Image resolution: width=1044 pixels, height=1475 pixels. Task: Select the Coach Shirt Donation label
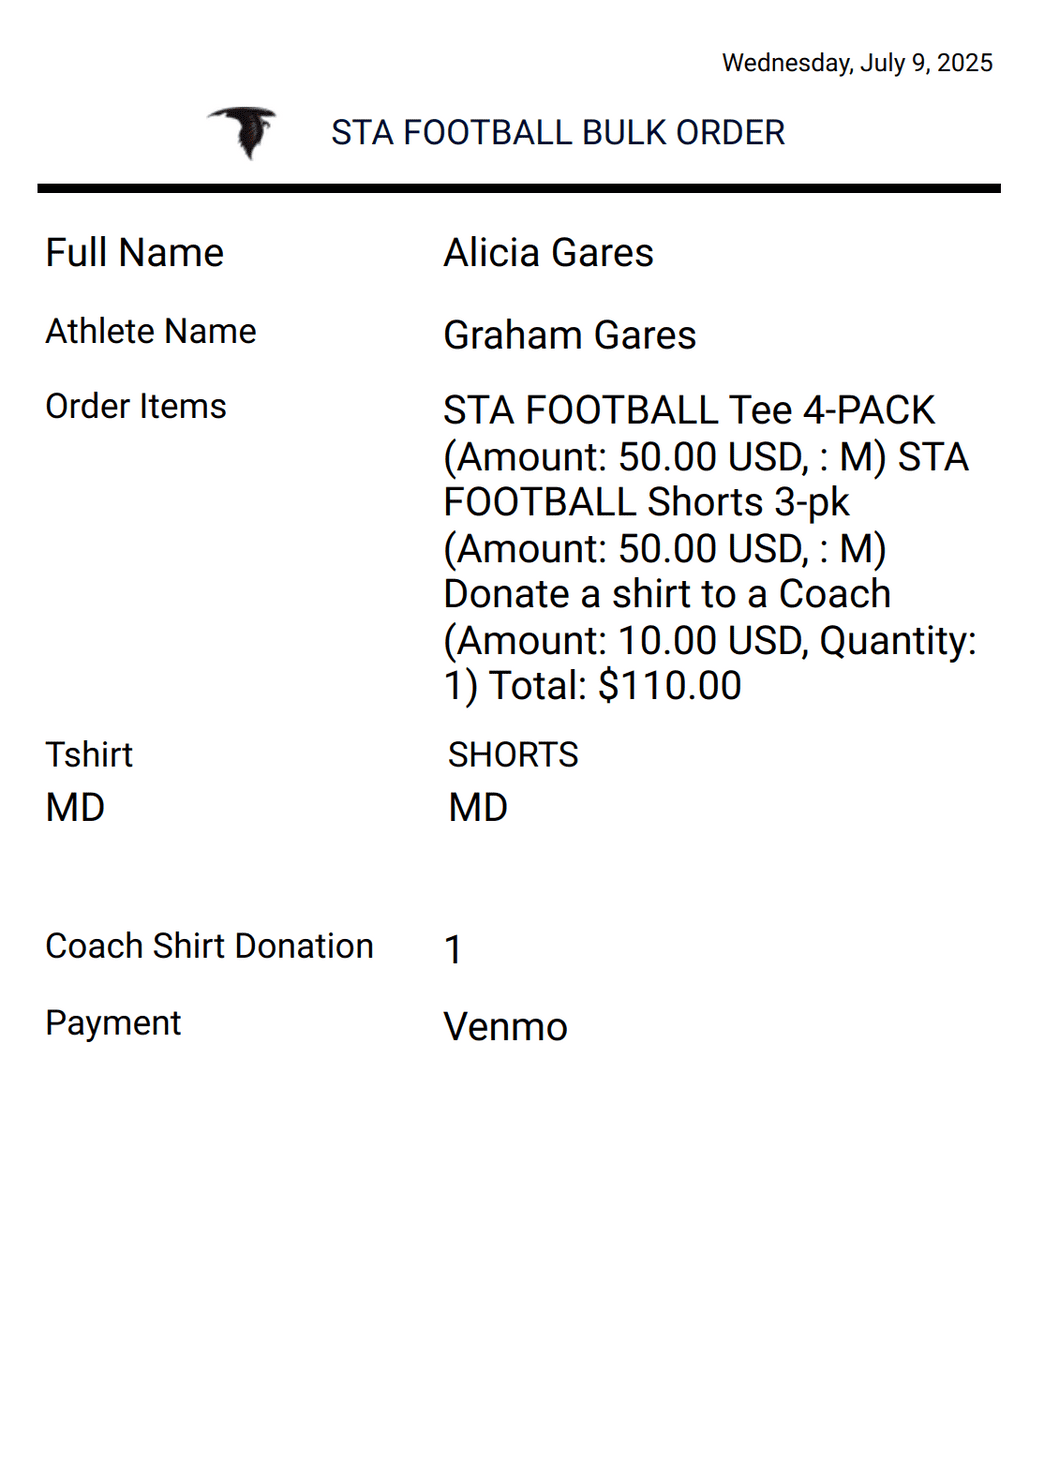click(210, 946)
